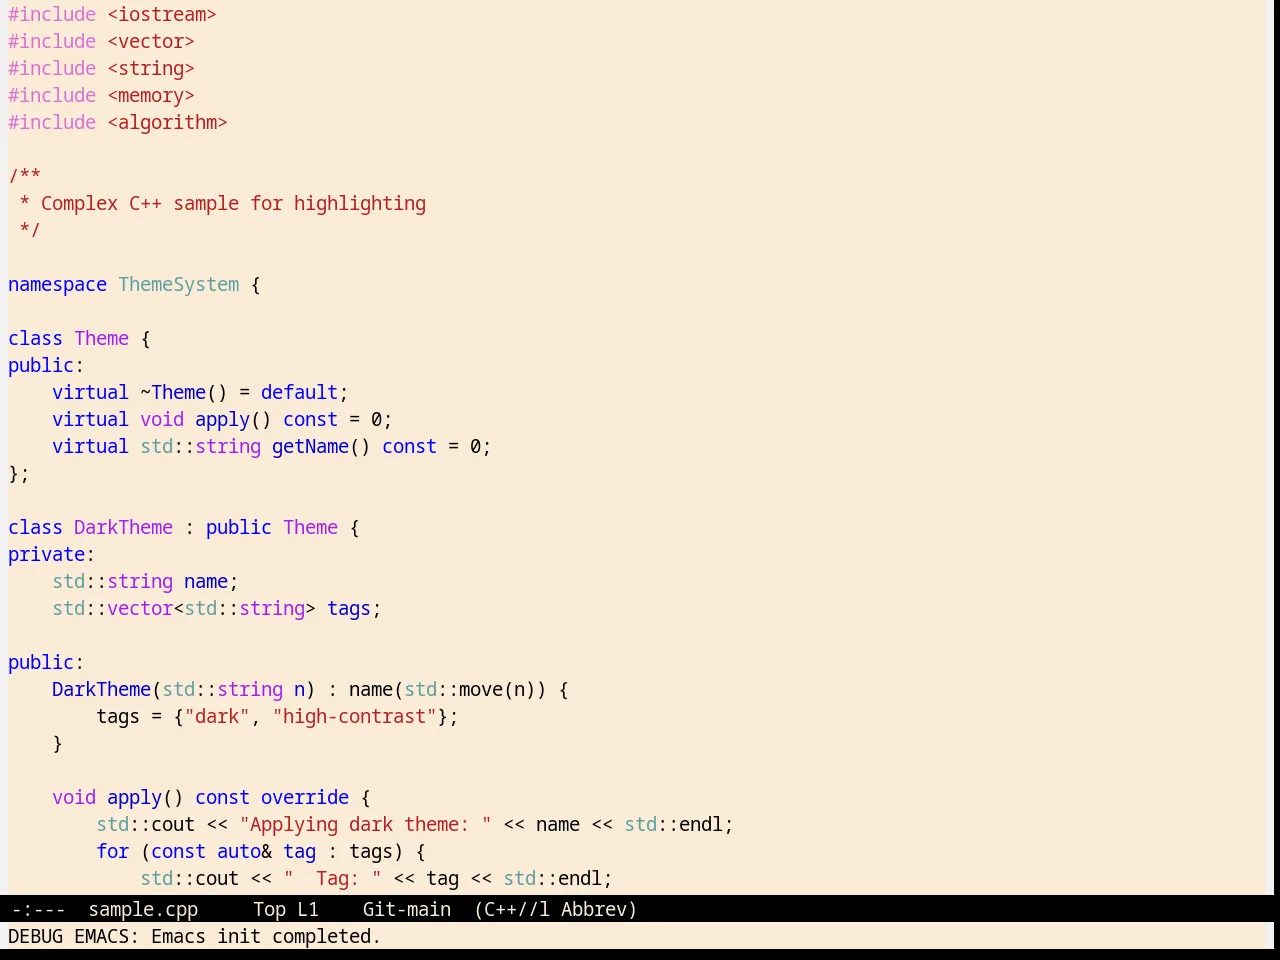Screen dimensions: 1280x960
Task: Click the comment opener '/**'
Action: click(x=25, y=176)
